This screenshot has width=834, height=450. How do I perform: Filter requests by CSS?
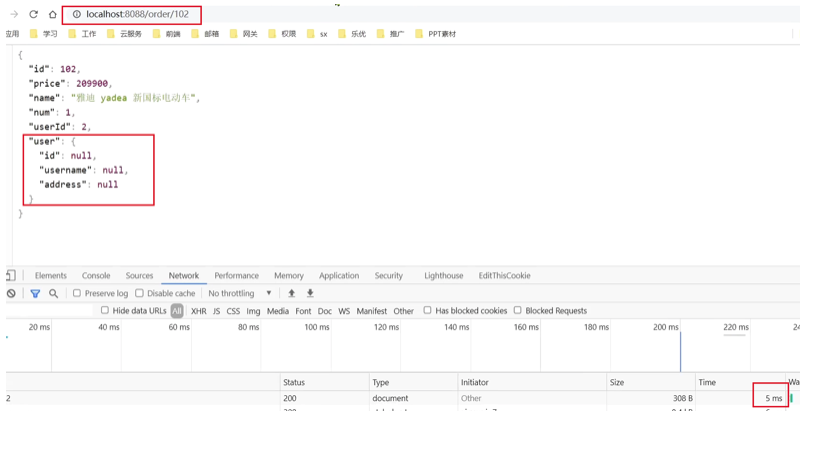point(233,311)
